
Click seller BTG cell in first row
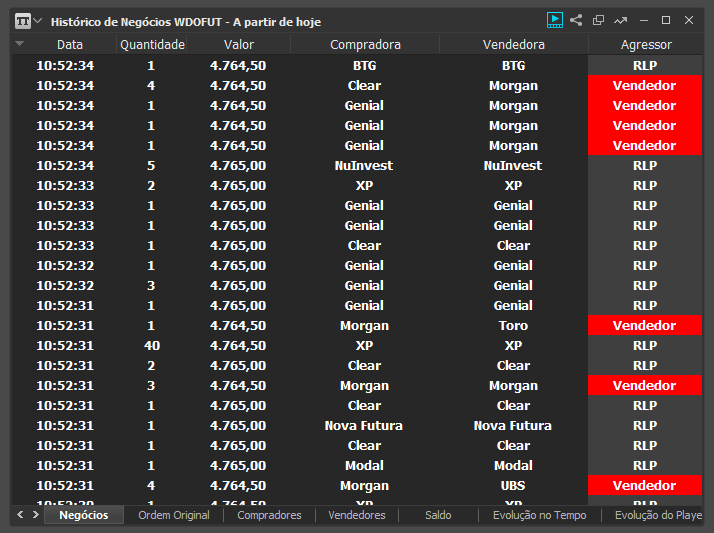coord(513,66)
